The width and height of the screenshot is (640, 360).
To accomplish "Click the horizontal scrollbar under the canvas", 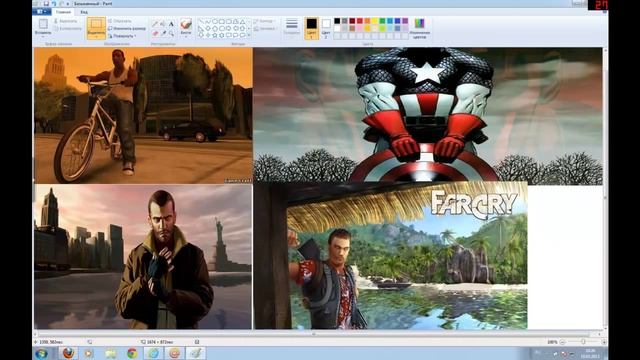I will point(318,333).
